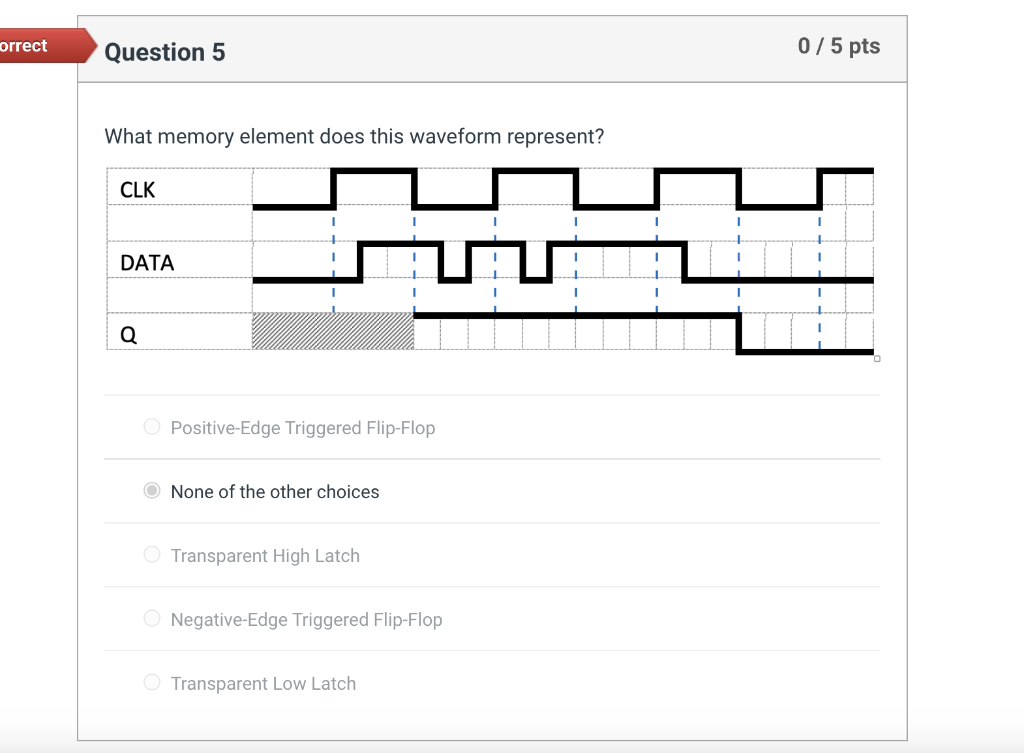The height and width of the screenshot is (753, 1024).
Task: Click the None of the other choices option
Action: (151, 491)
